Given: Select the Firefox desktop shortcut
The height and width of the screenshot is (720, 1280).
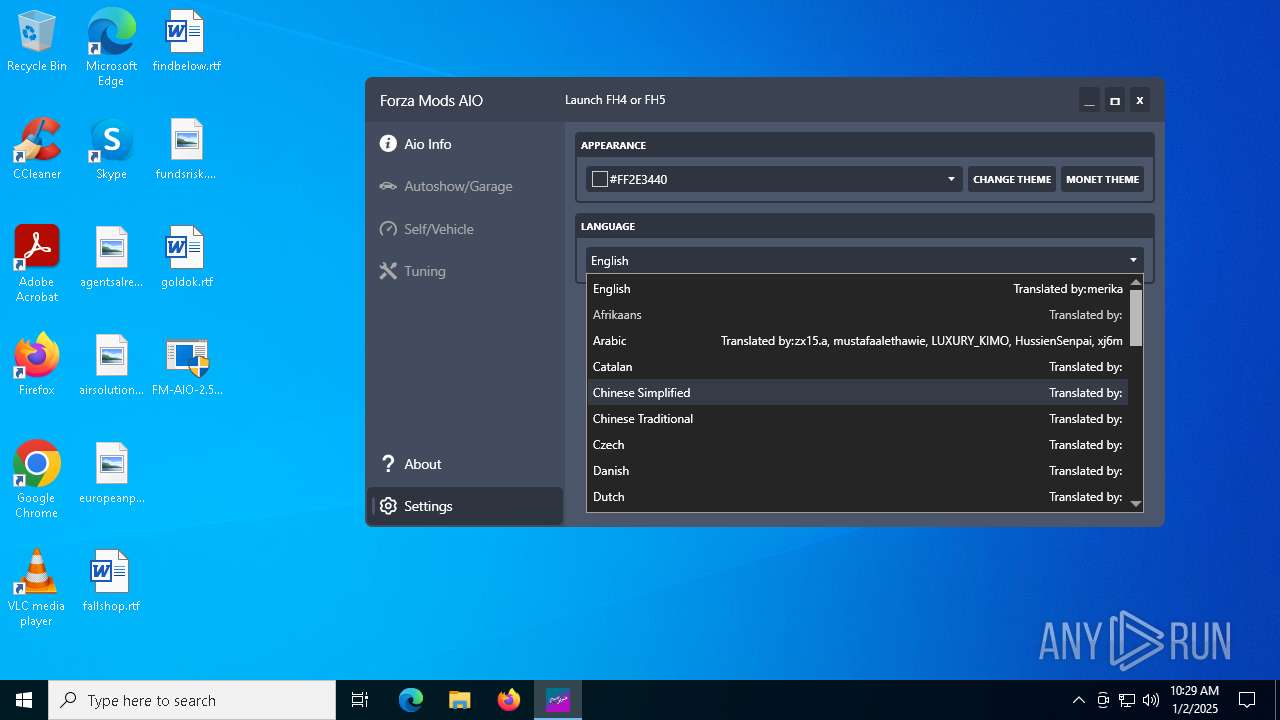Looking at the screenshot, I should pos(37,365).
